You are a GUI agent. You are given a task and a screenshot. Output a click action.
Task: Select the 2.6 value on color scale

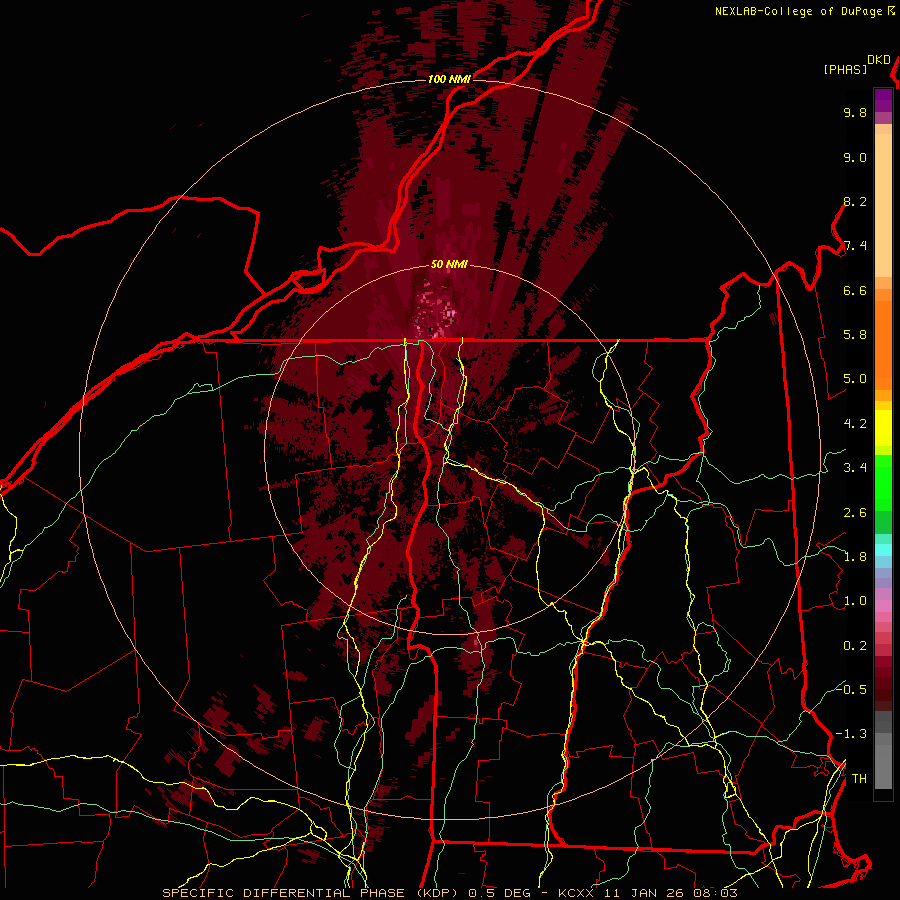(x=855, y=513)
